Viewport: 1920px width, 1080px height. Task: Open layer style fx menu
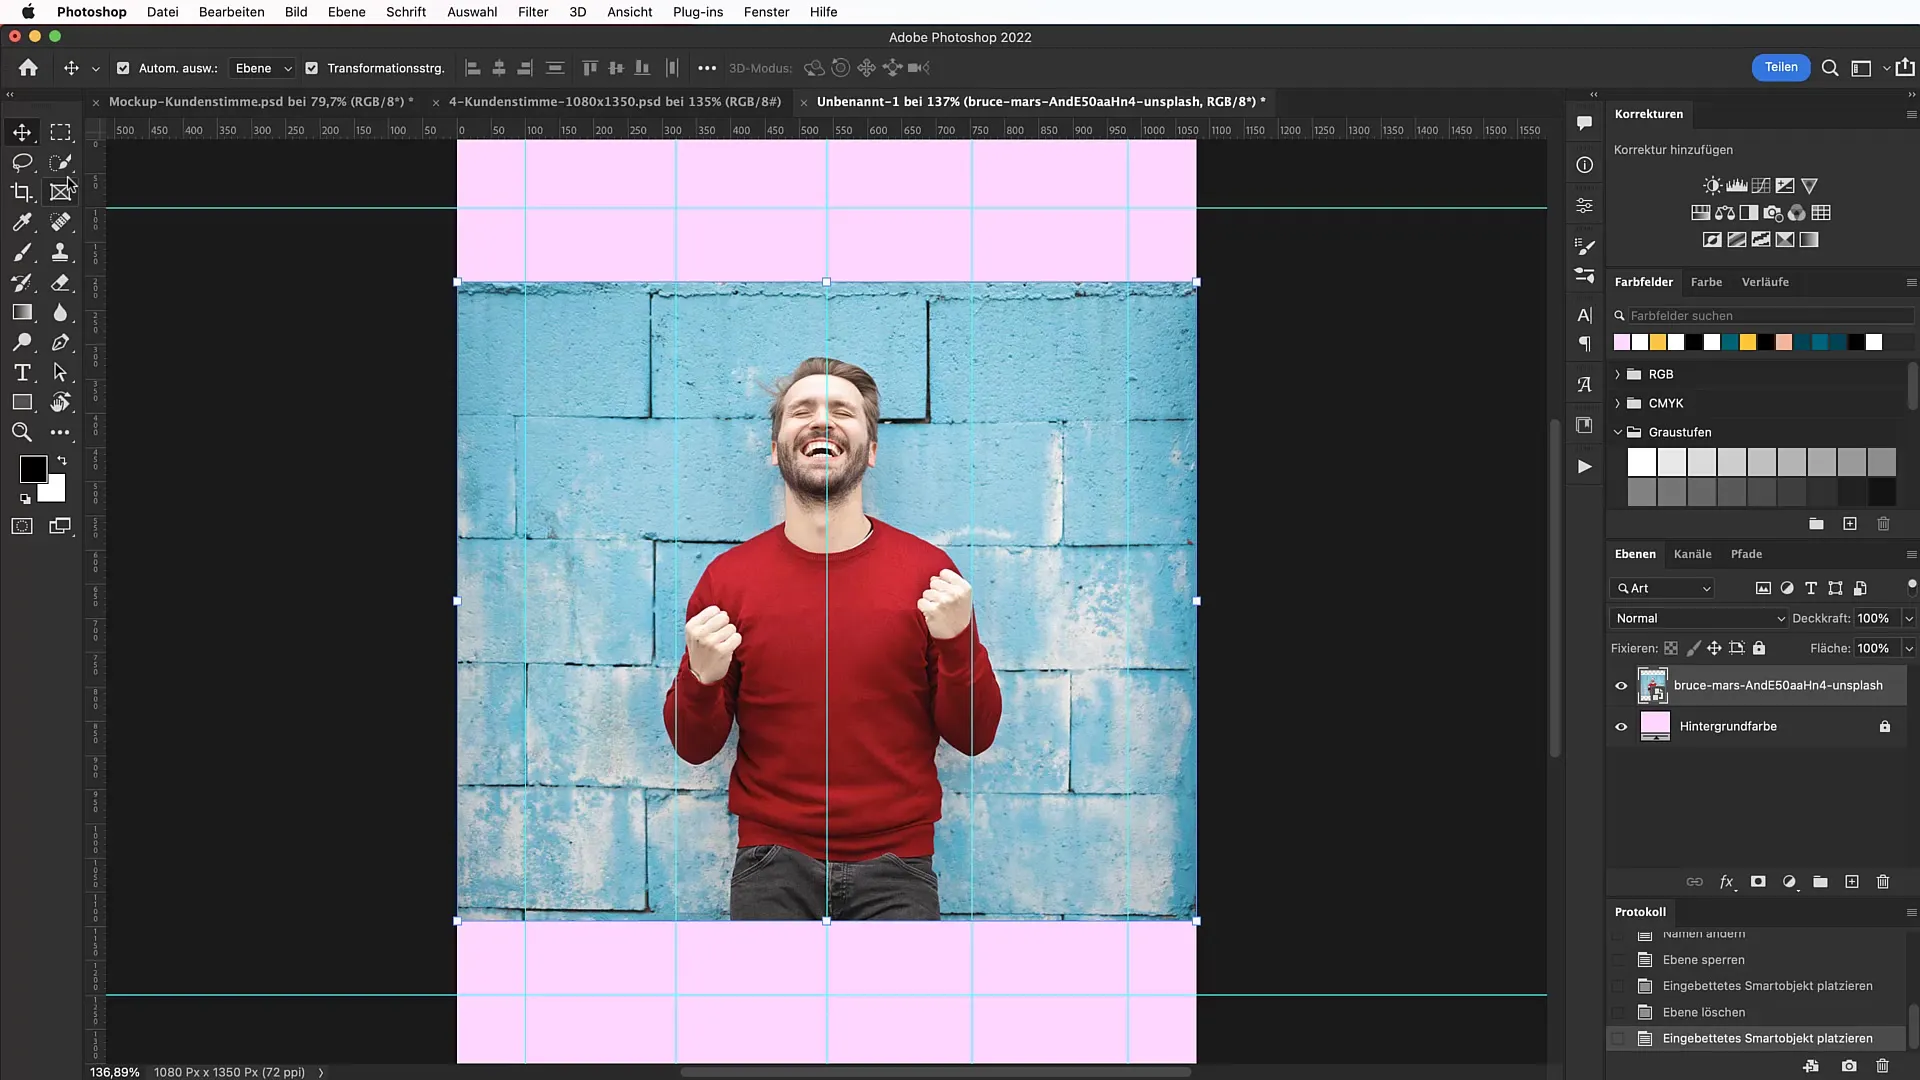click(1726, 882)
